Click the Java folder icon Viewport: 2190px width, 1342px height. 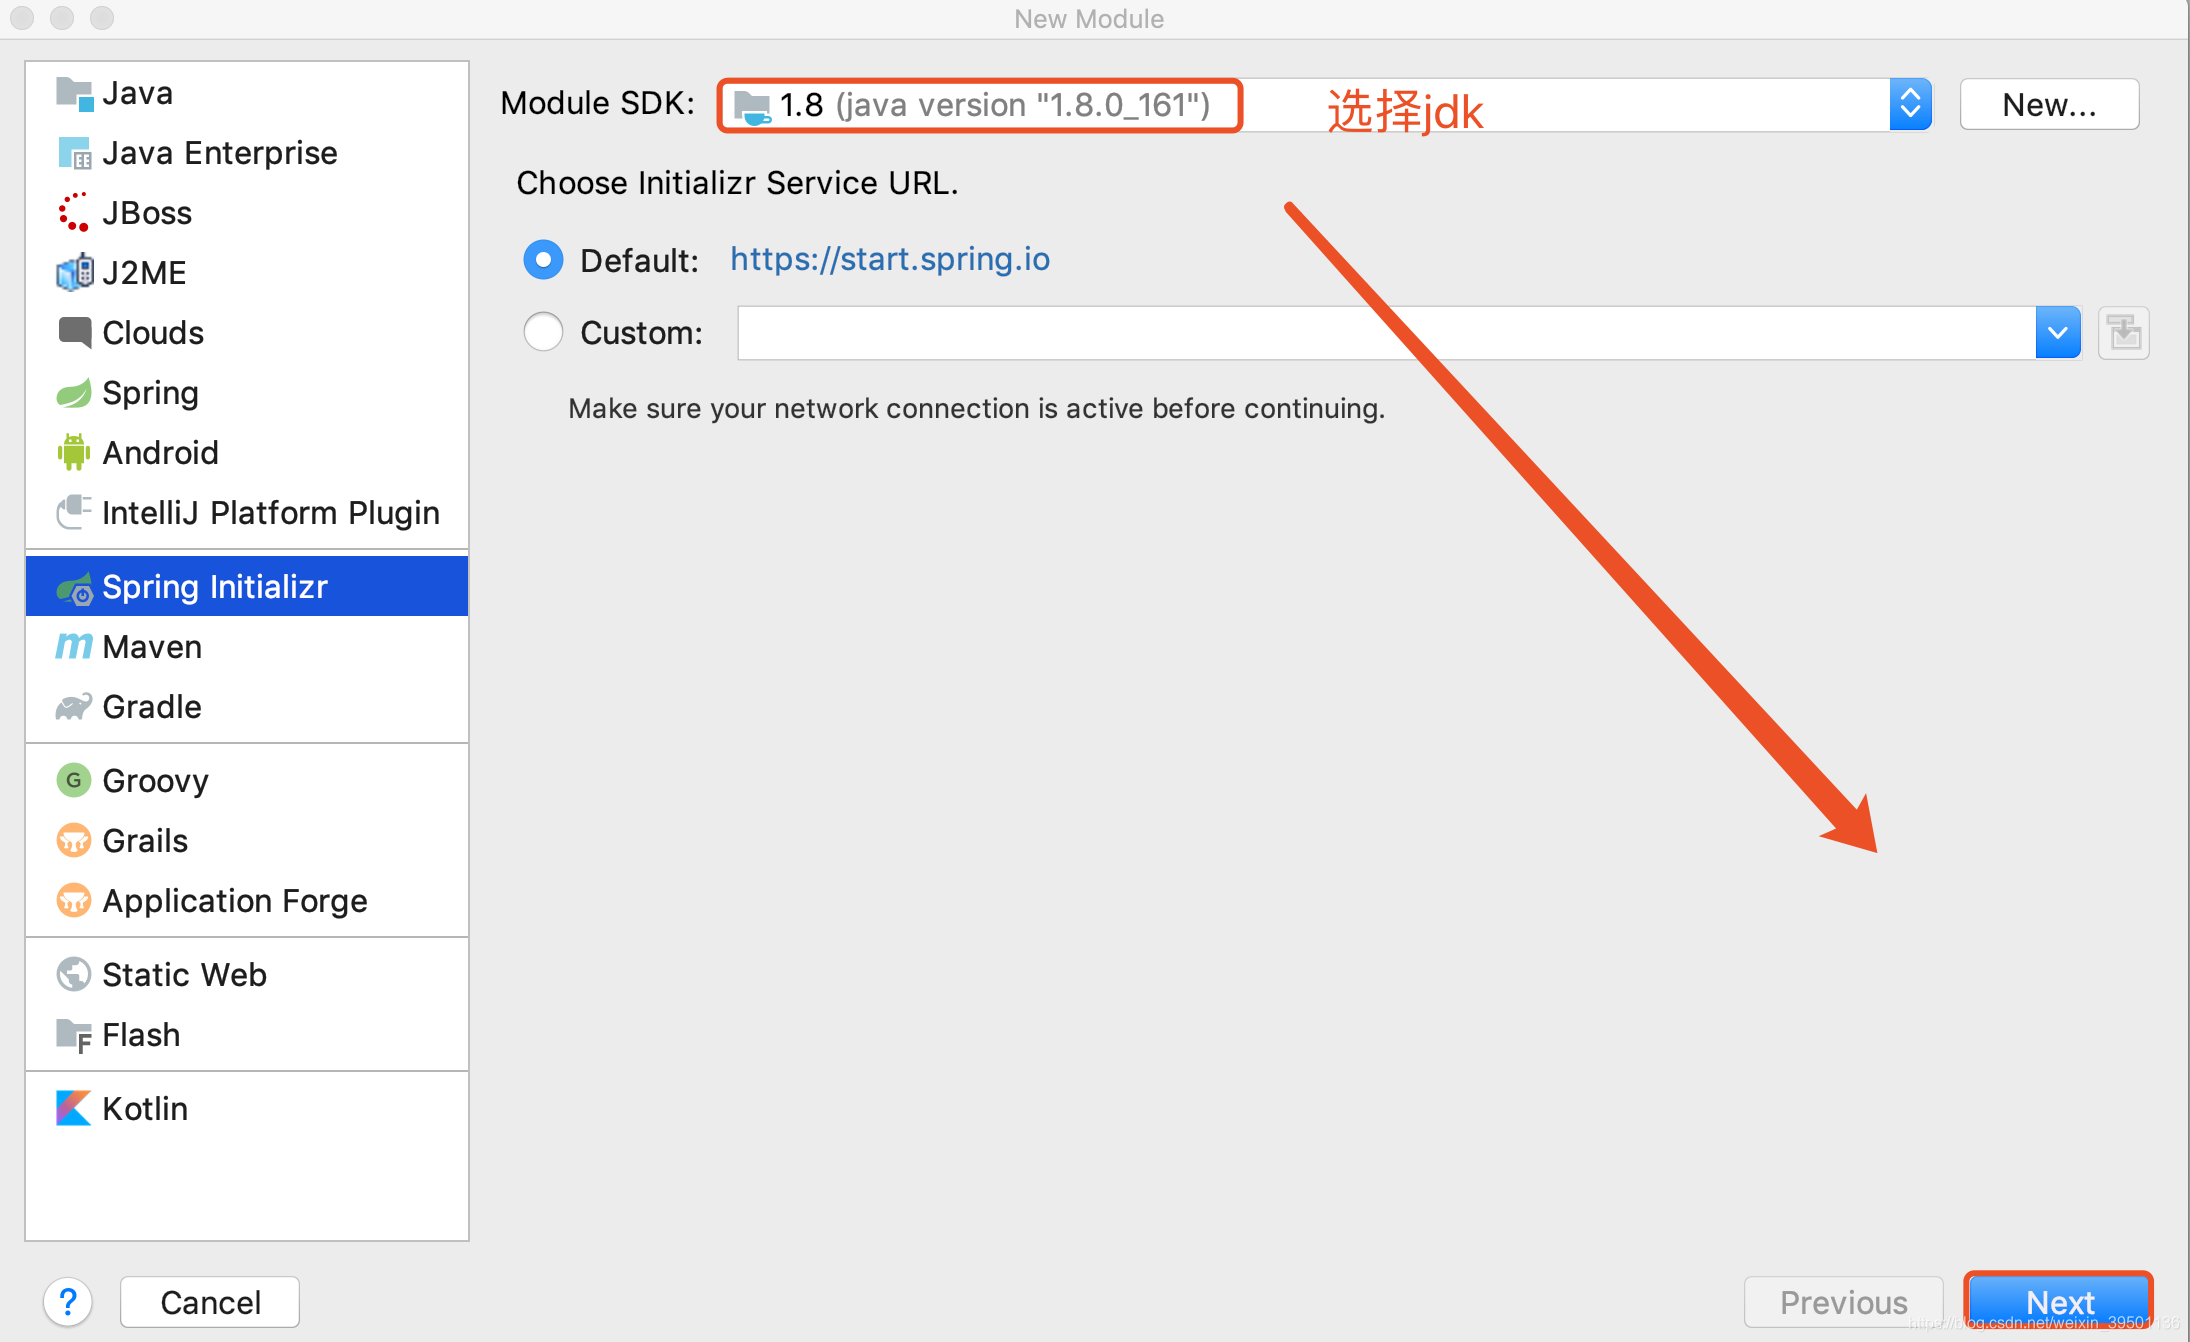tap(74, 93)
